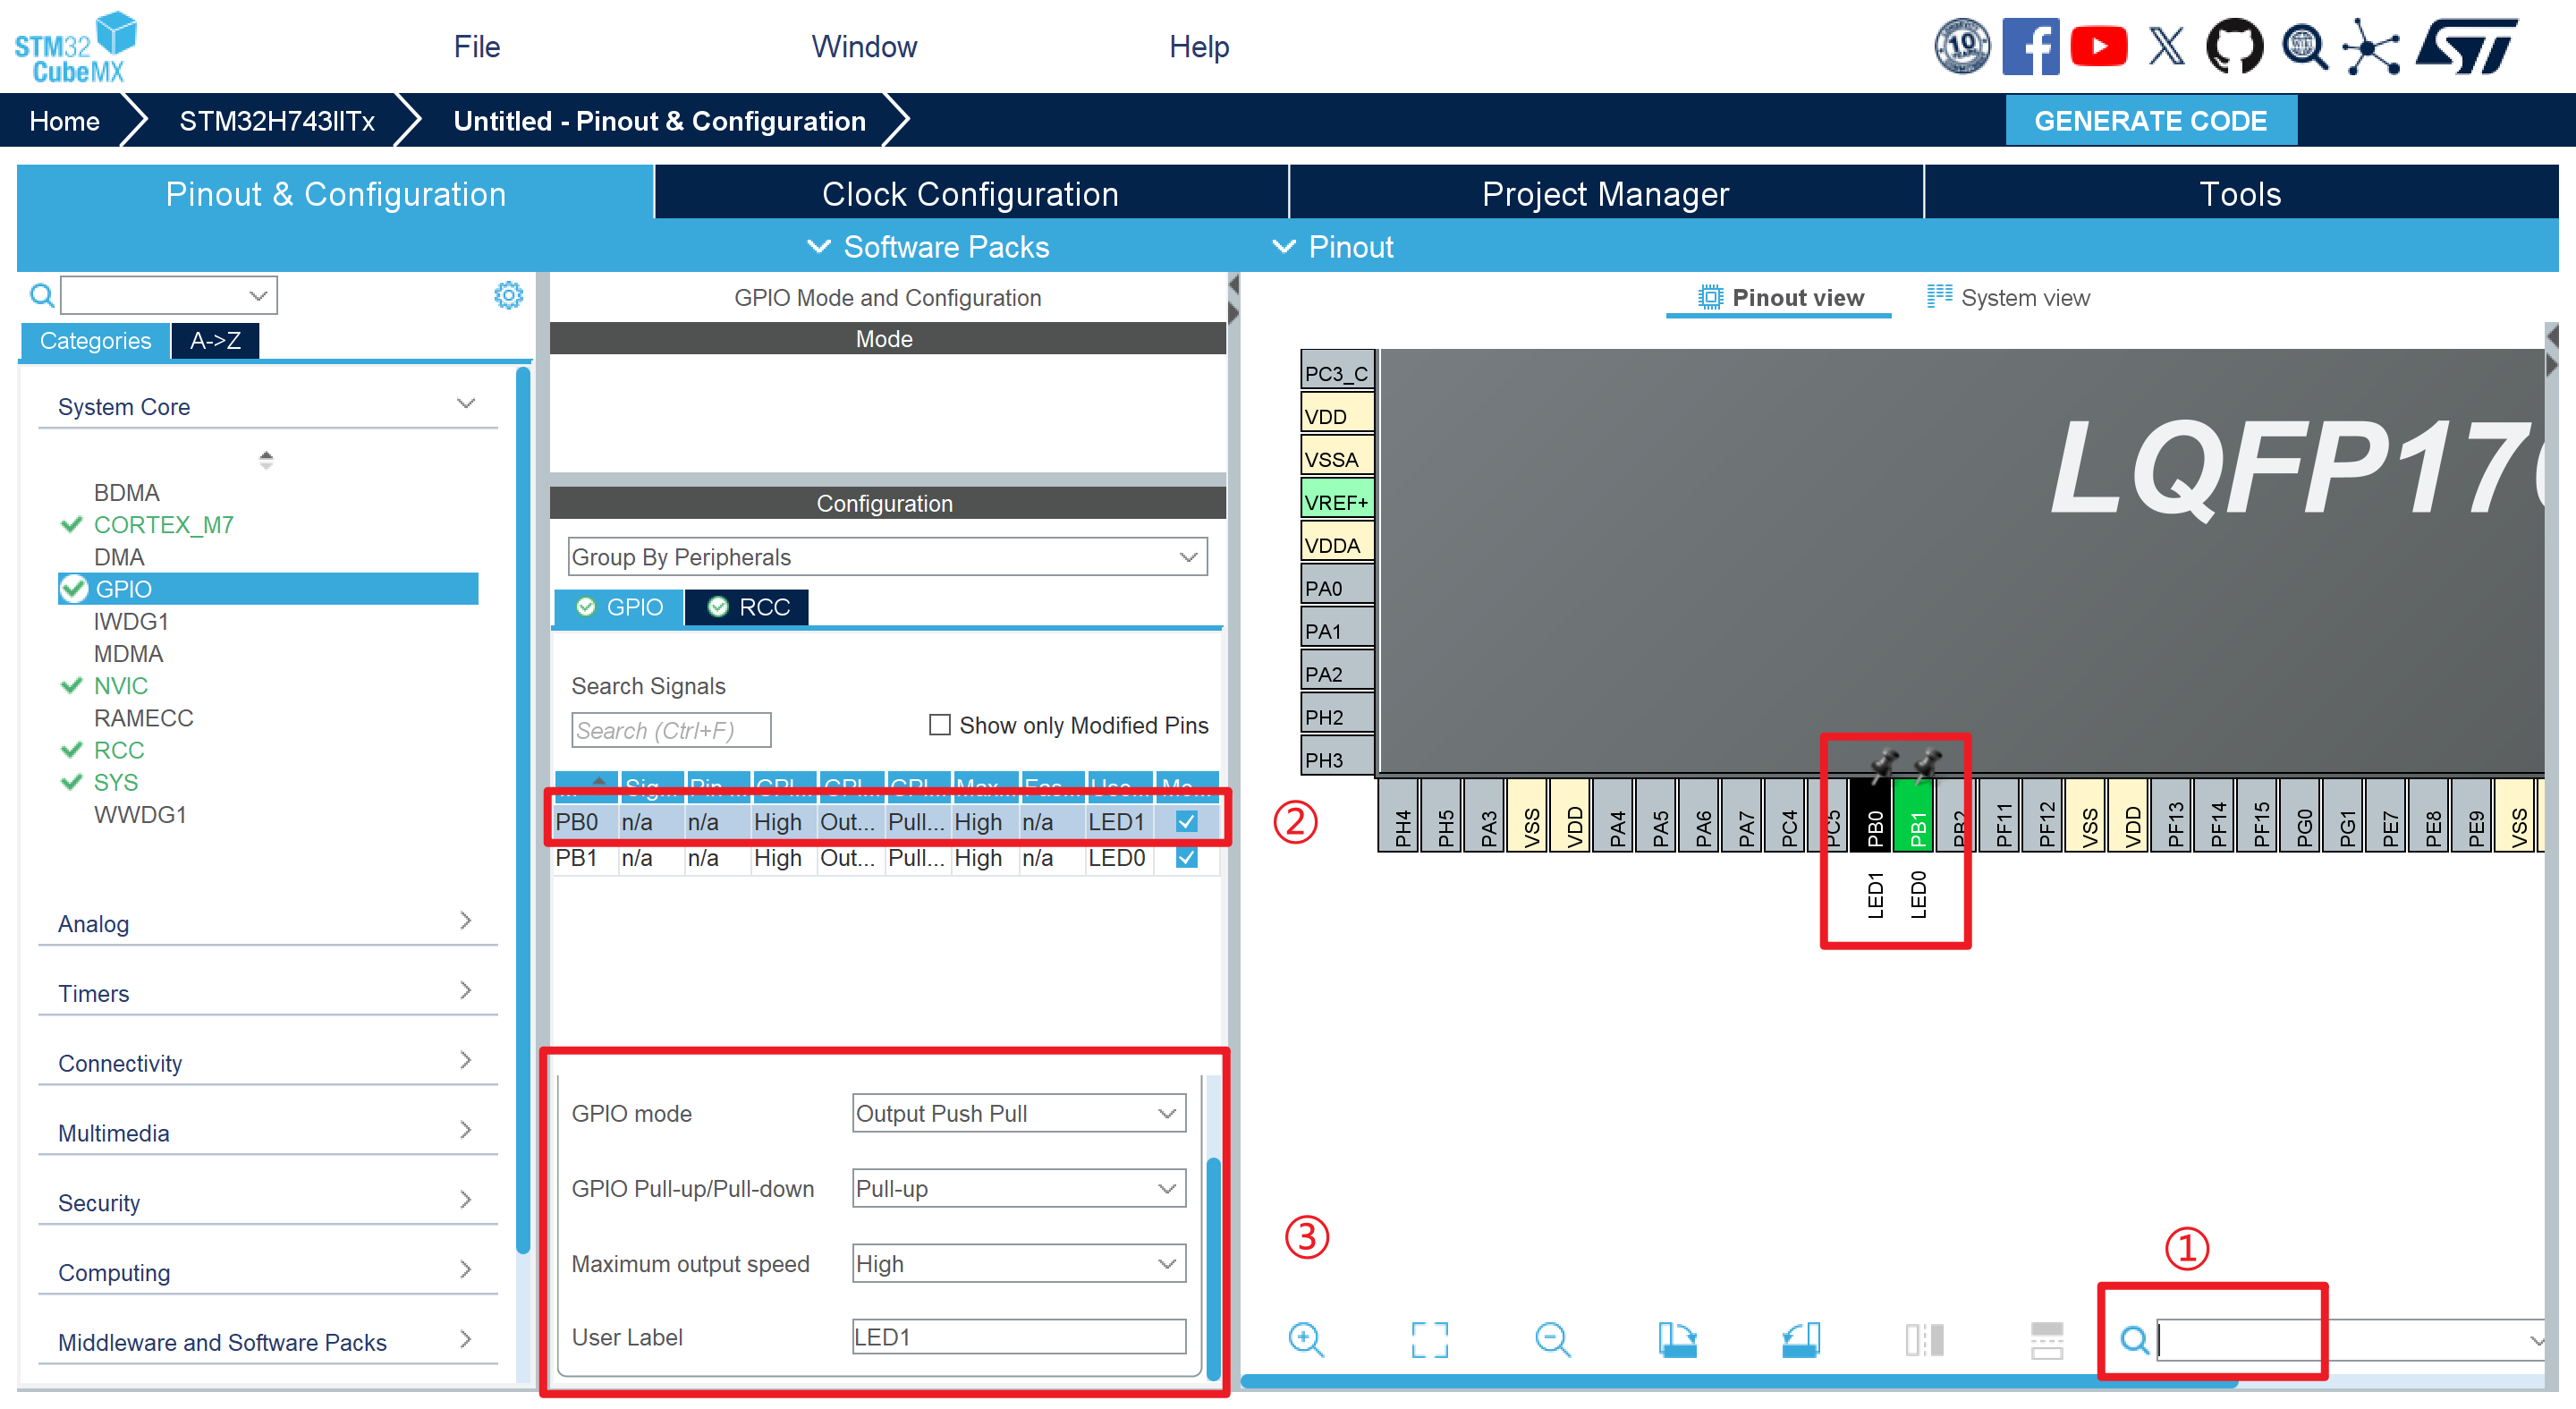Click the ST logo icon
Screen dimensions: 2576x1409
tap(2466, 46)
